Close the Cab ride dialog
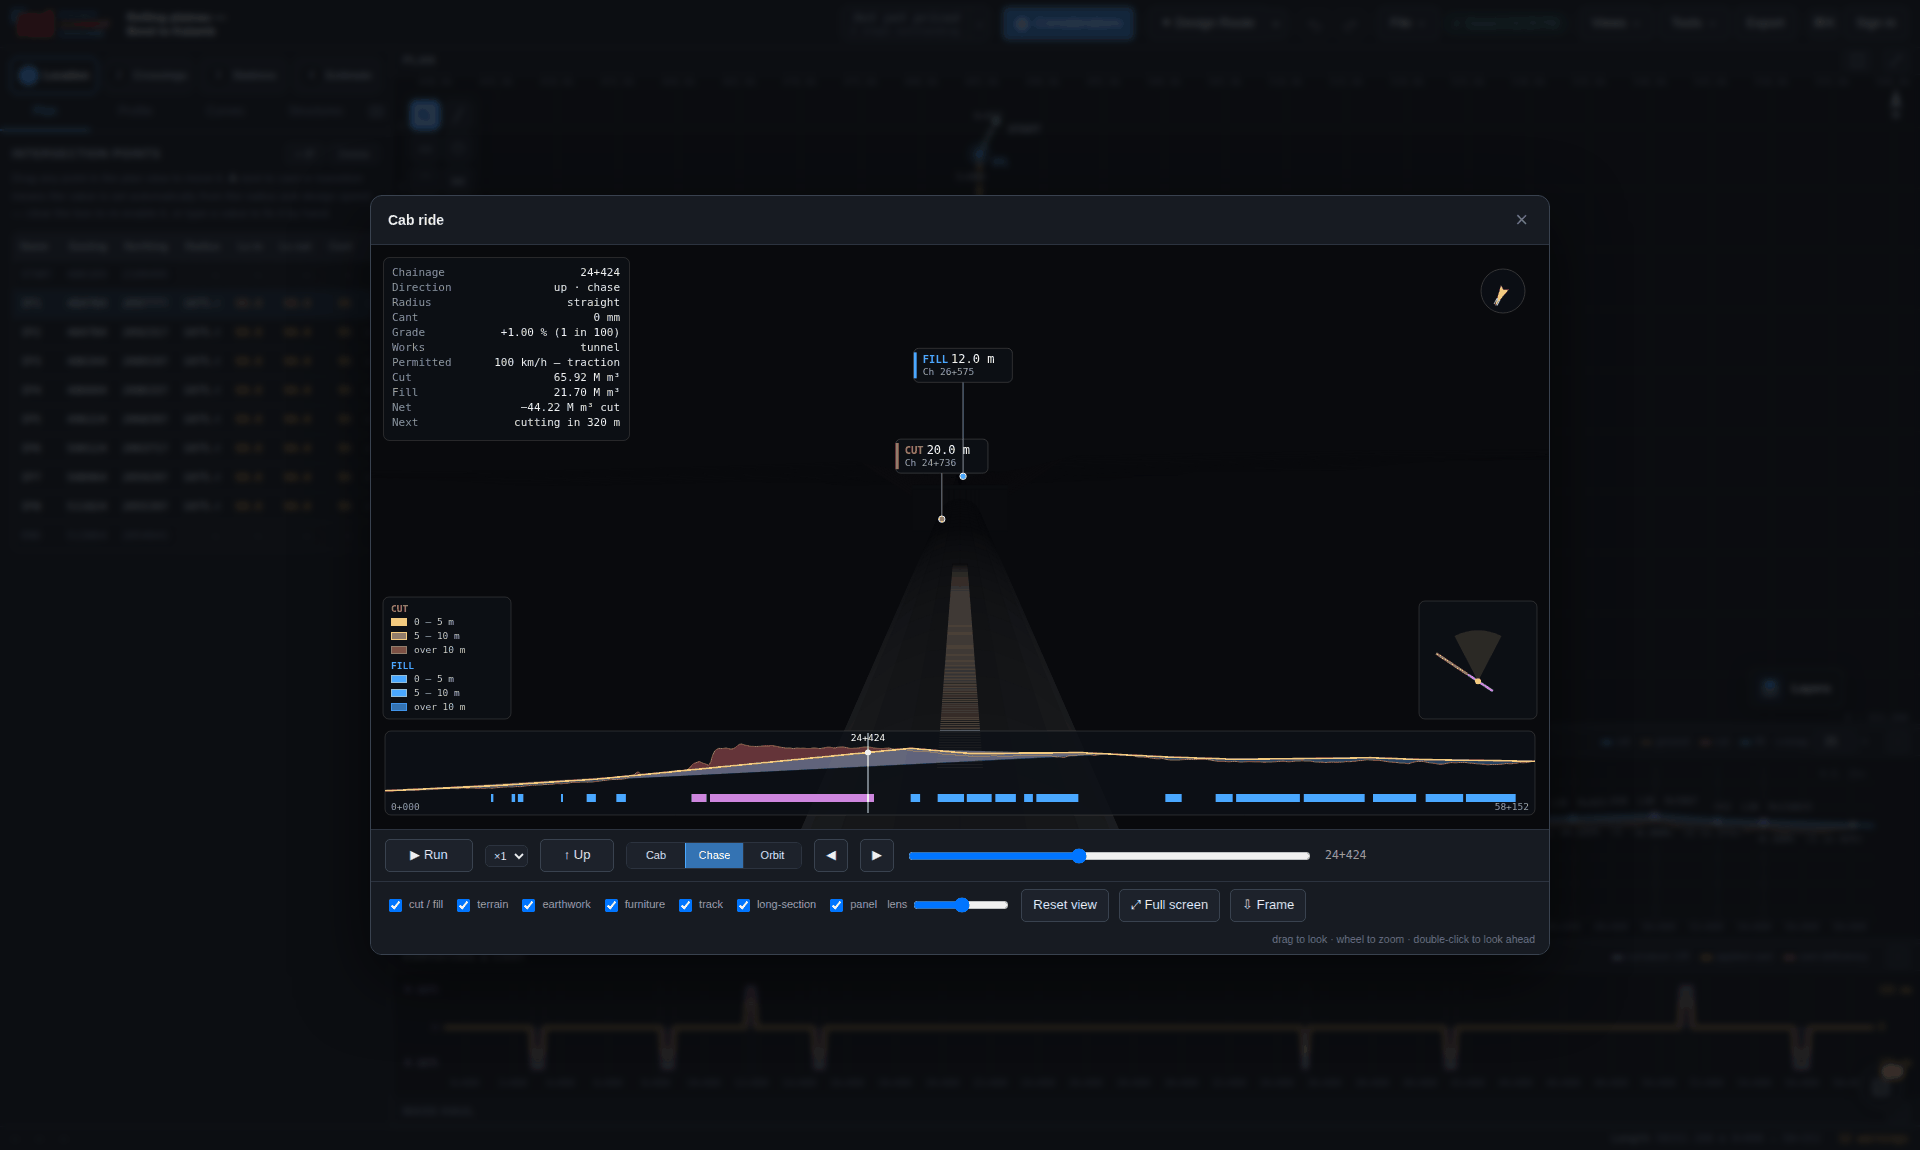 click(x=1521, y=220)
